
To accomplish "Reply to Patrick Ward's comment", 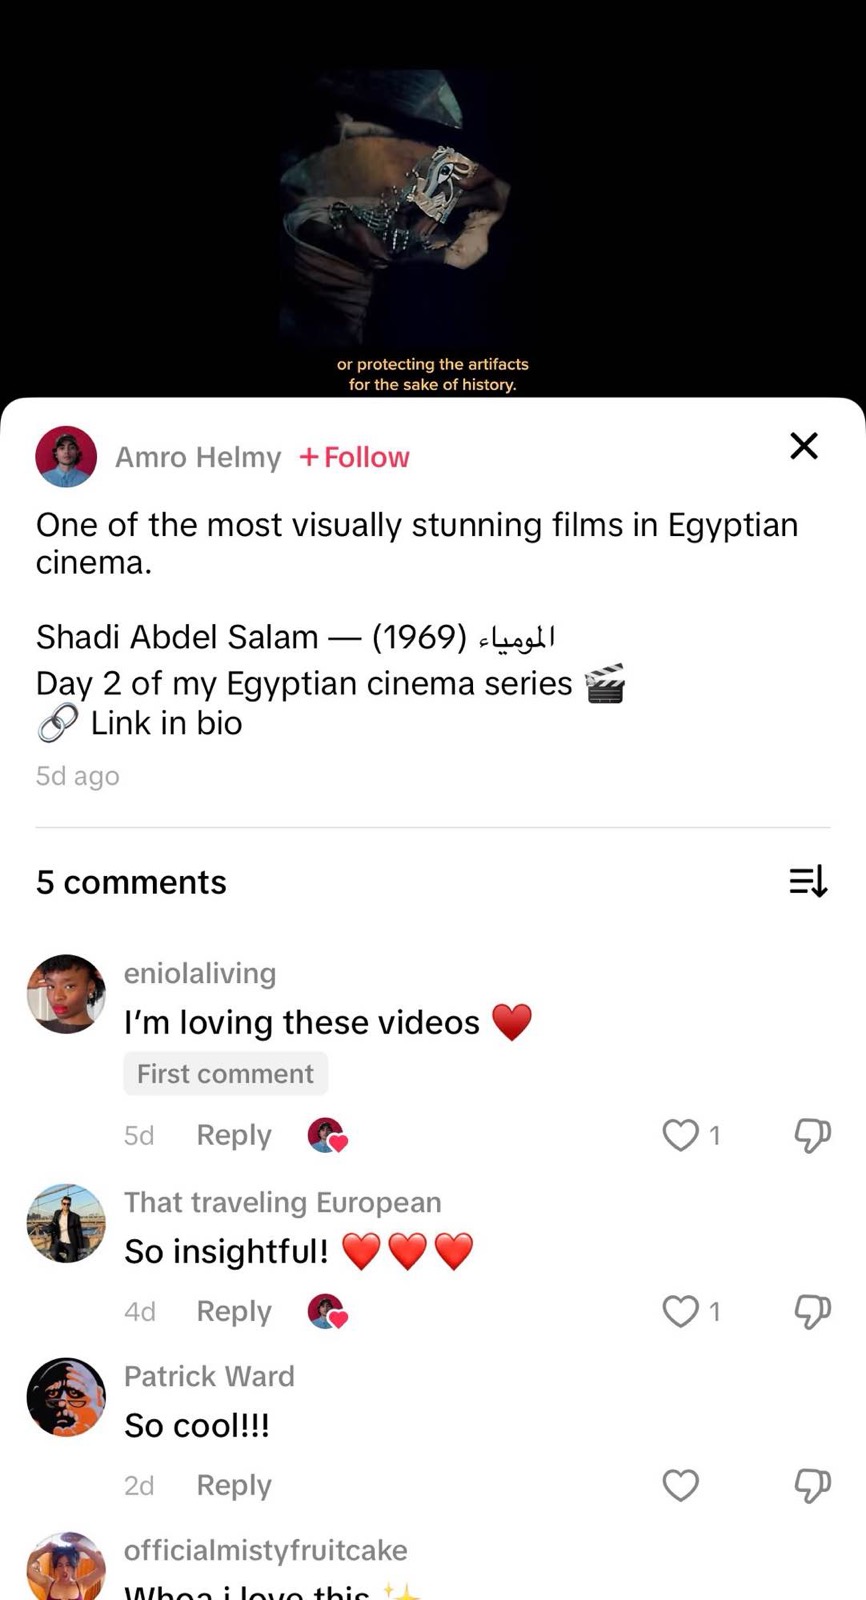I will [x=234, y=1486].
